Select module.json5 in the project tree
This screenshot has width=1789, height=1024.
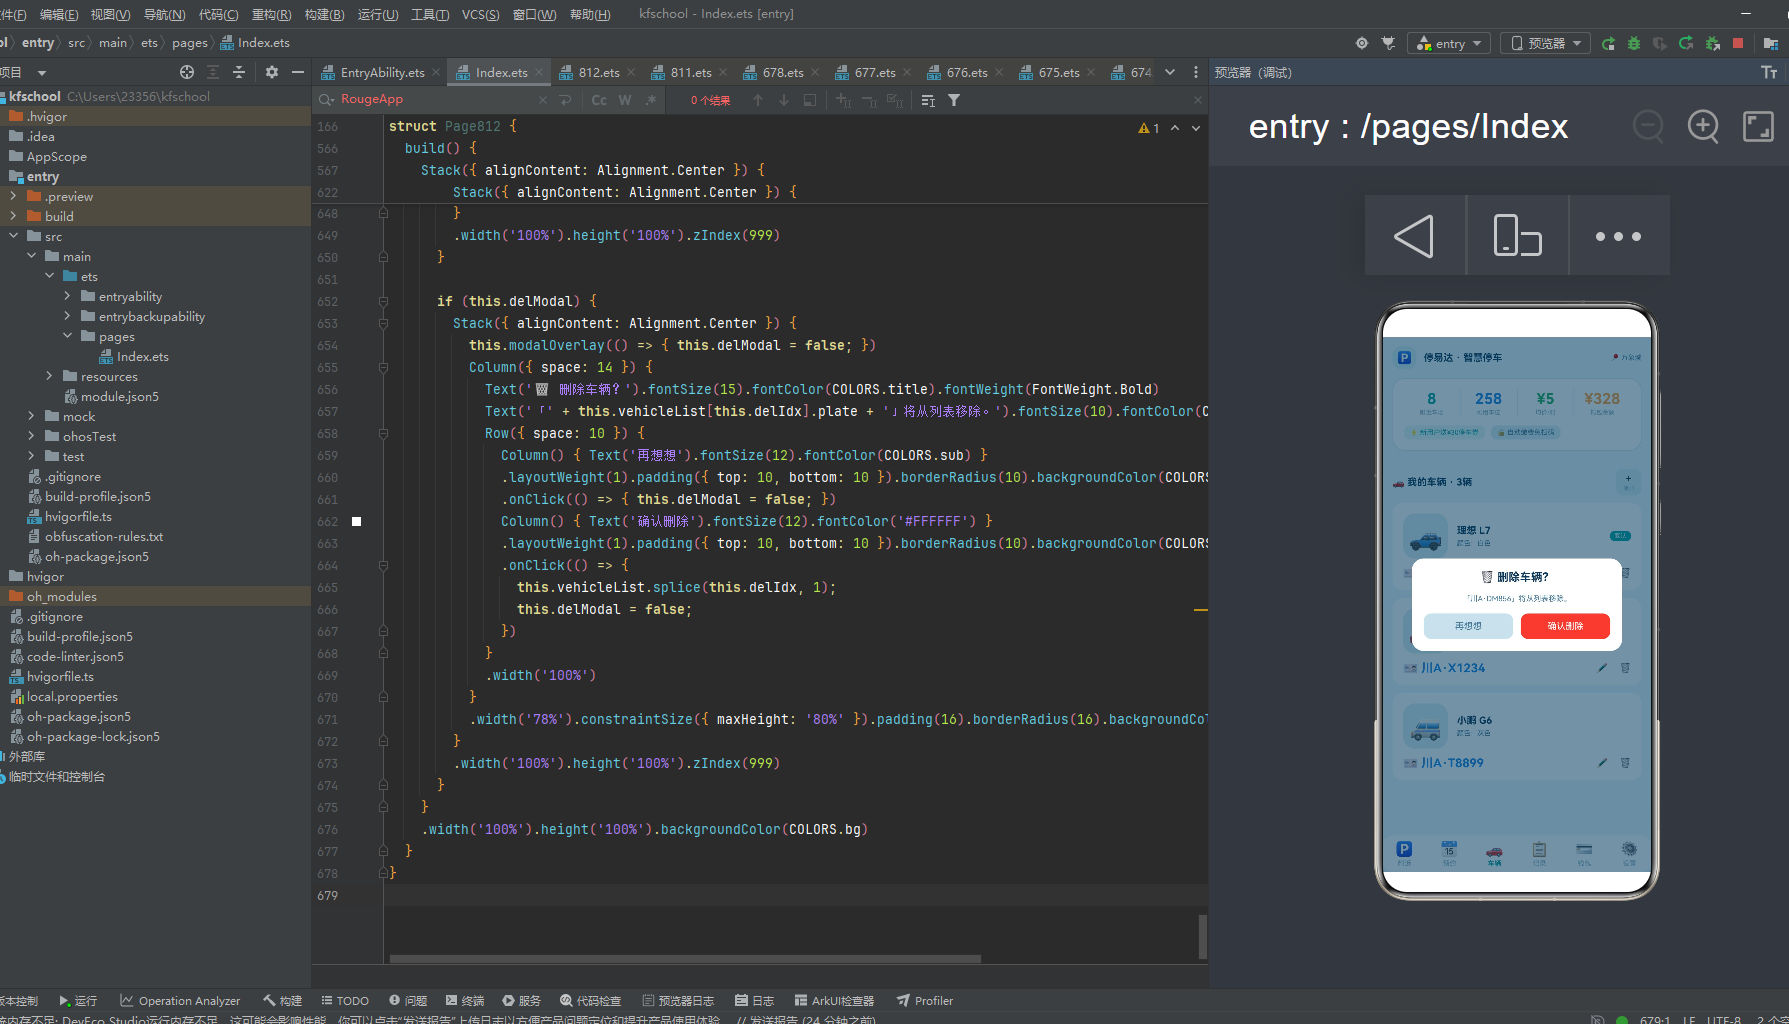click(119, 396)
